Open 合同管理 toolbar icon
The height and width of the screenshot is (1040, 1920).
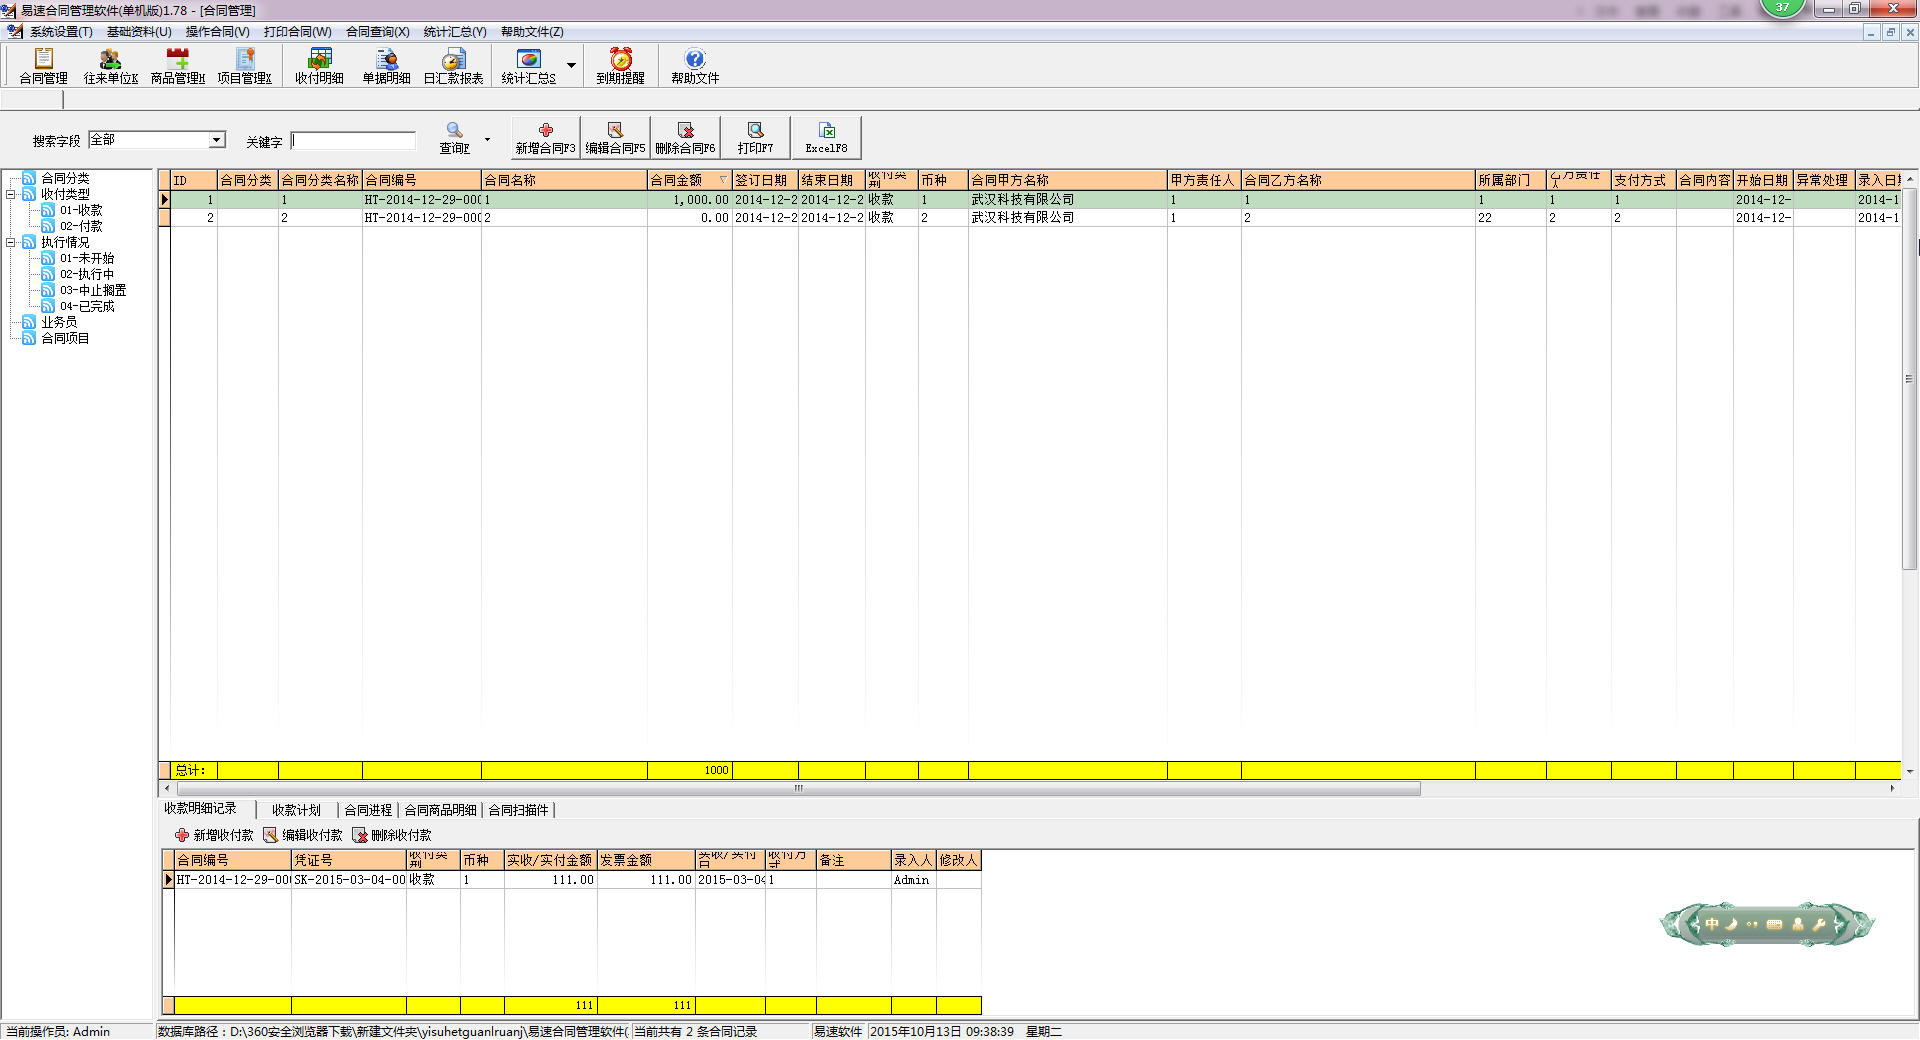44,66
